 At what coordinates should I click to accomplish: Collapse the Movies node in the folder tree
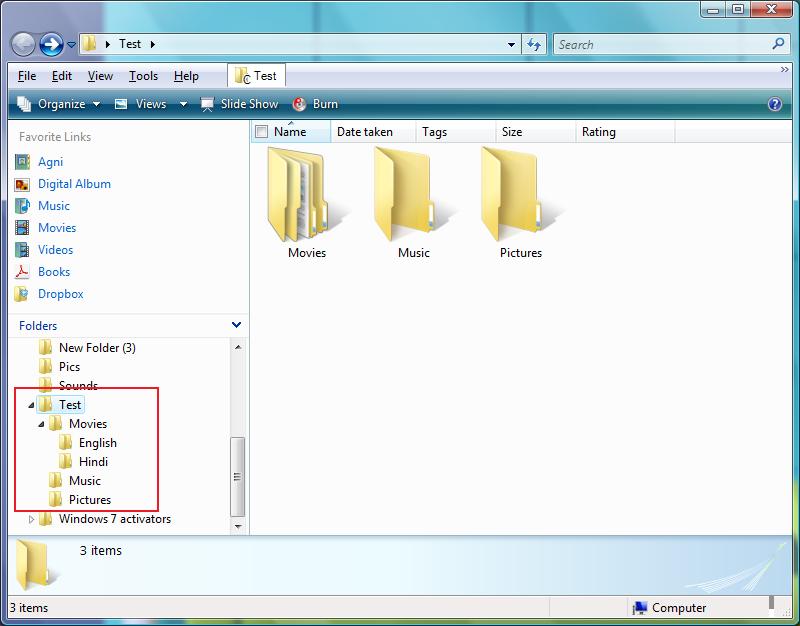[40, 423]
